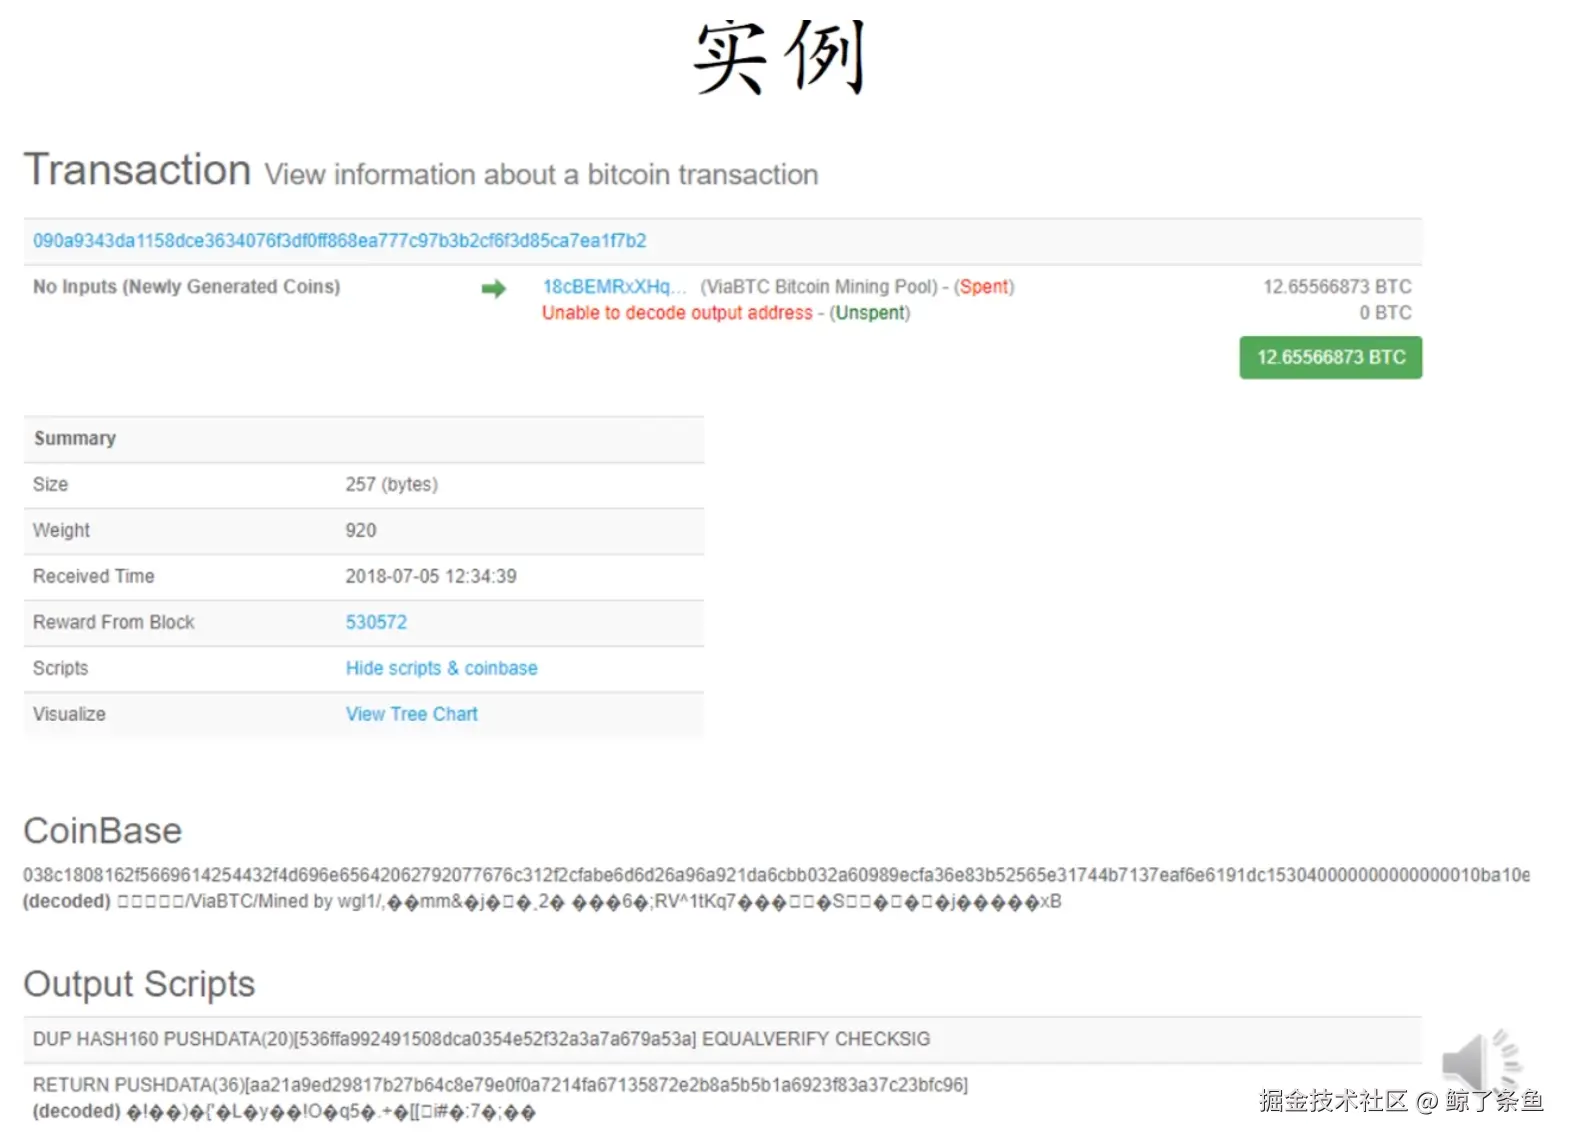This screenshot has width=1574, height=1144.
Task: Click the 'Received Time' row label
Action: (x=93, y=576)
